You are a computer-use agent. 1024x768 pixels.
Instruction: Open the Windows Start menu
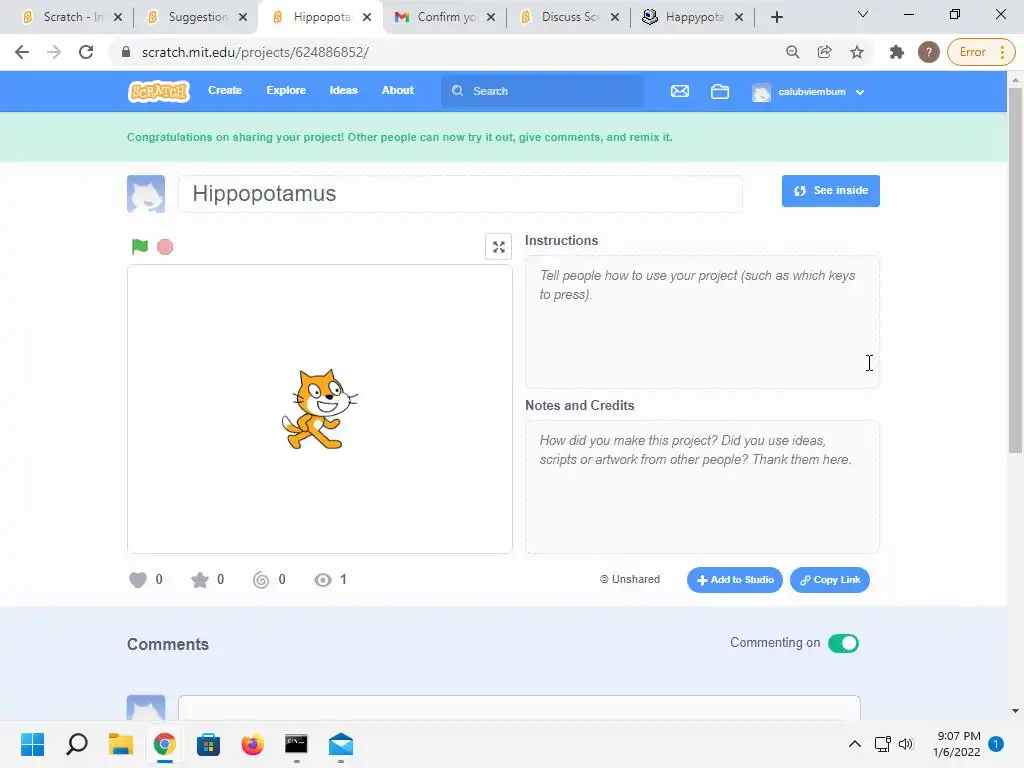(33, 744)
